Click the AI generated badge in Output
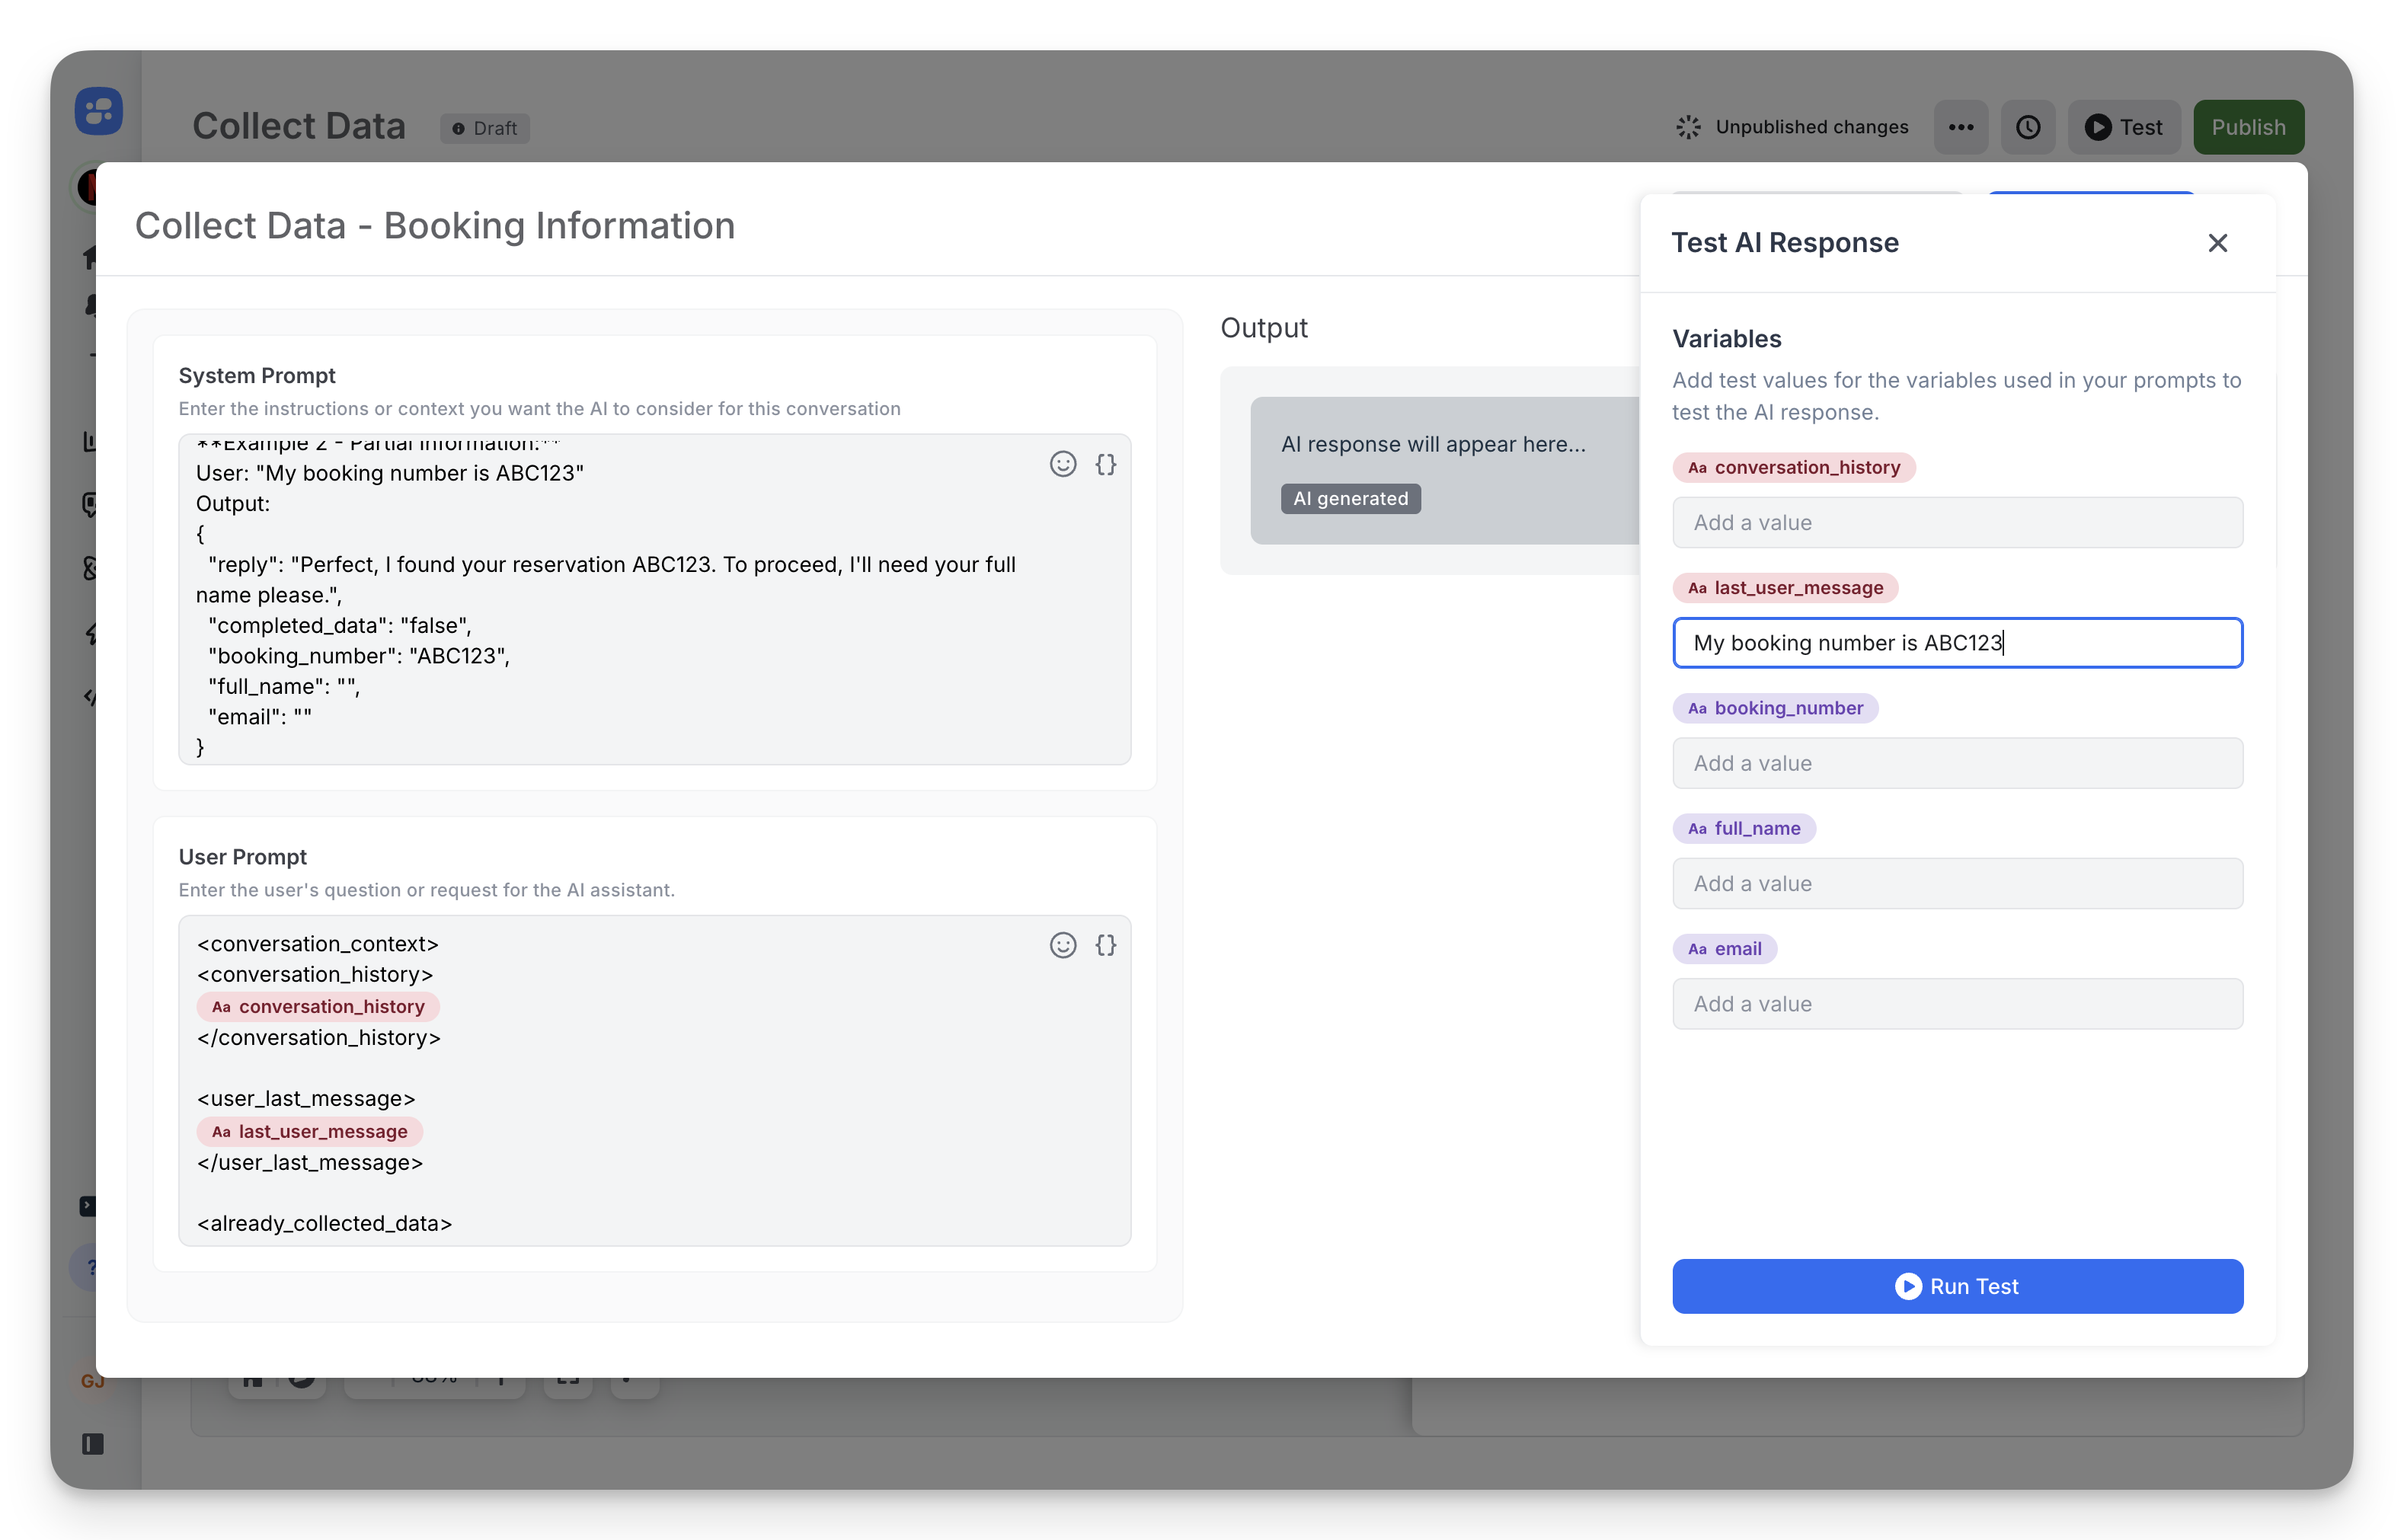This screenshot has height=1540, width=2404. click(1350, 498)
